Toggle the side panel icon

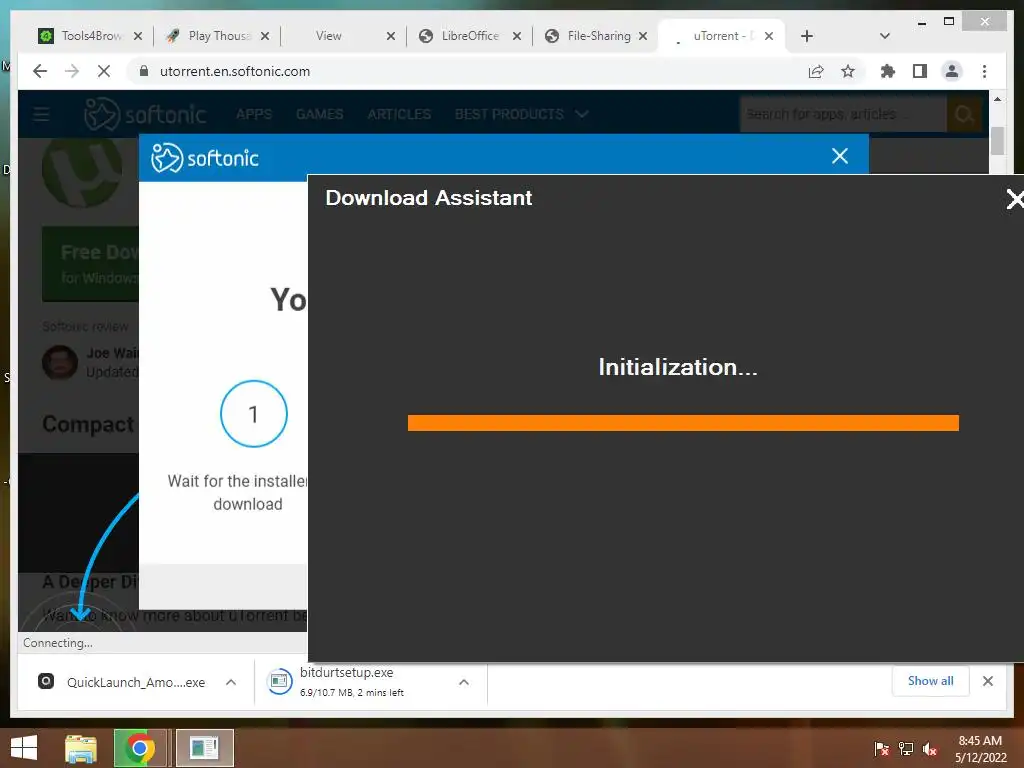[x=920, y=71]
